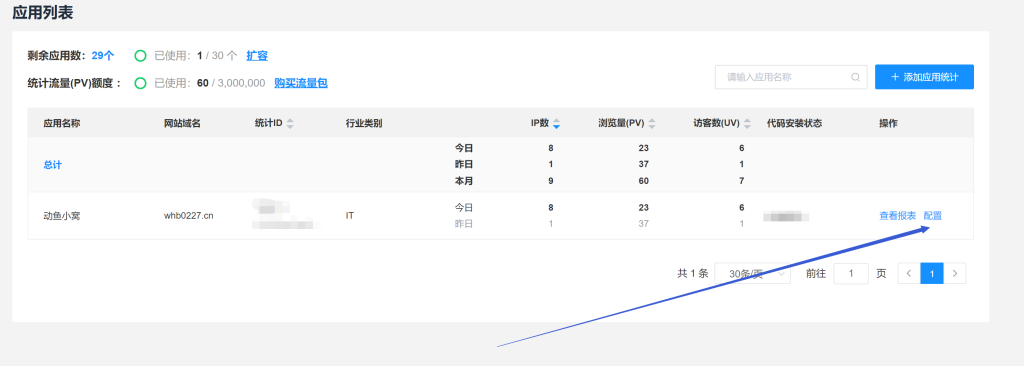Open 购买流量包 link

[x=300, y=83]
